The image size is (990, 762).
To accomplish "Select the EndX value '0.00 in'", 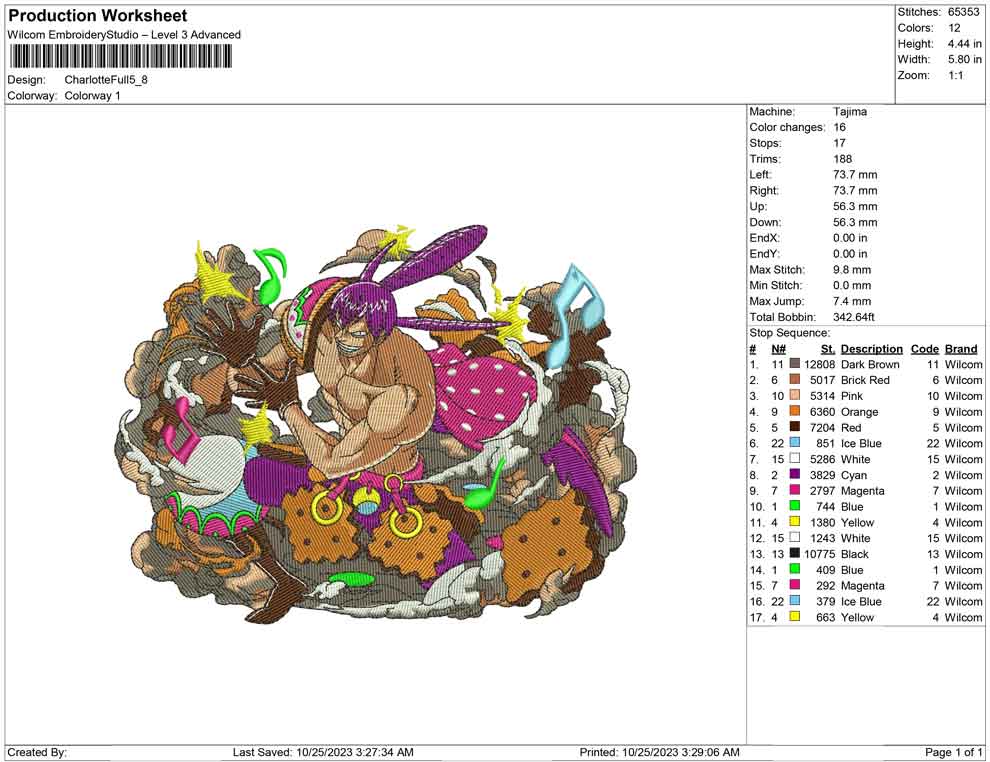I will click(x=850, y=238).
